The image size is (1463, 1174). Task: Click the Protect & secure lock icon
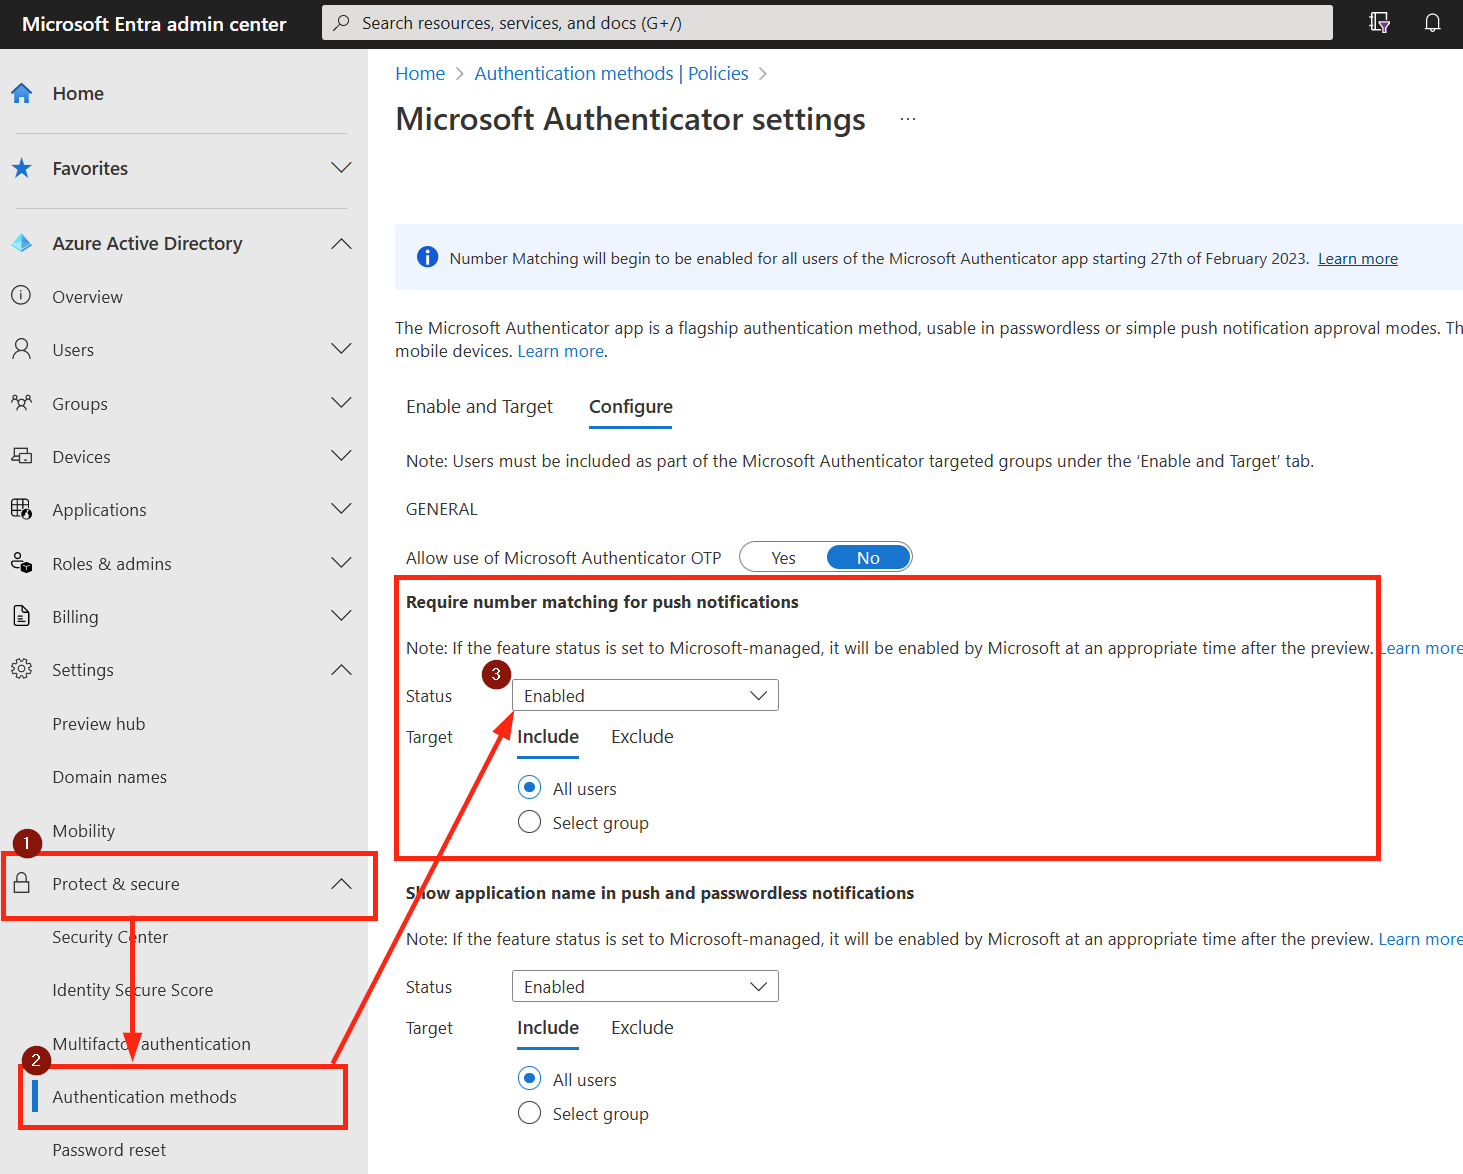click(21, 883)
